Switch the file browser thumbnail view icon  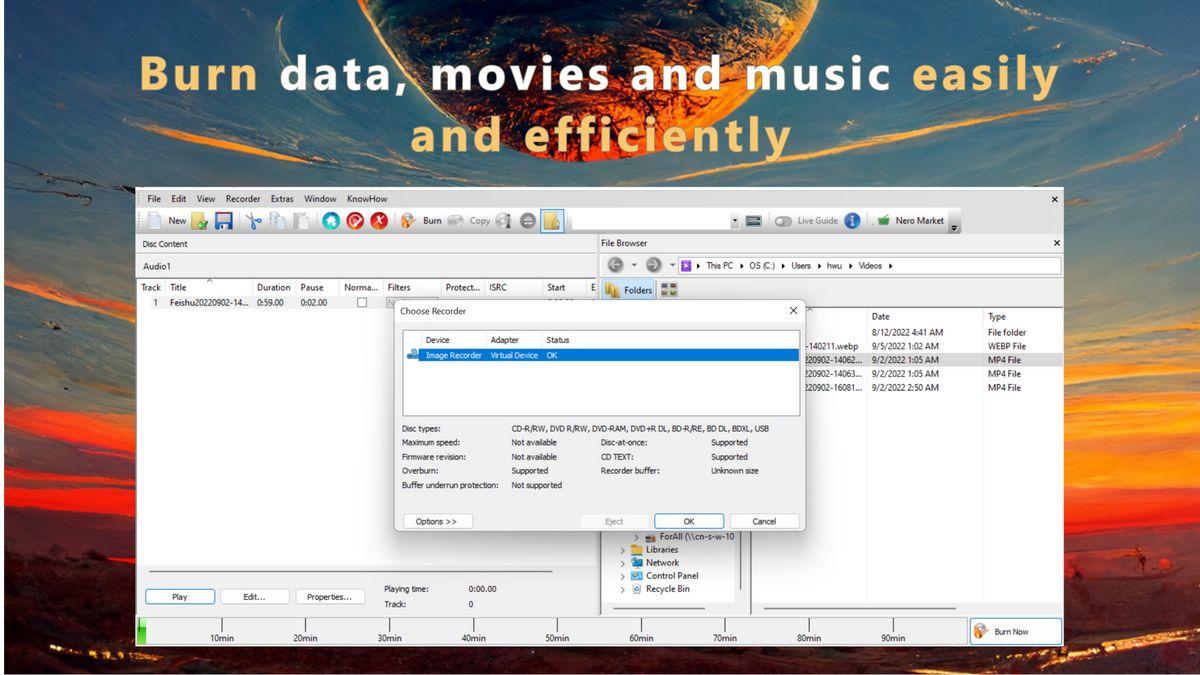click(x=669, y=290)
